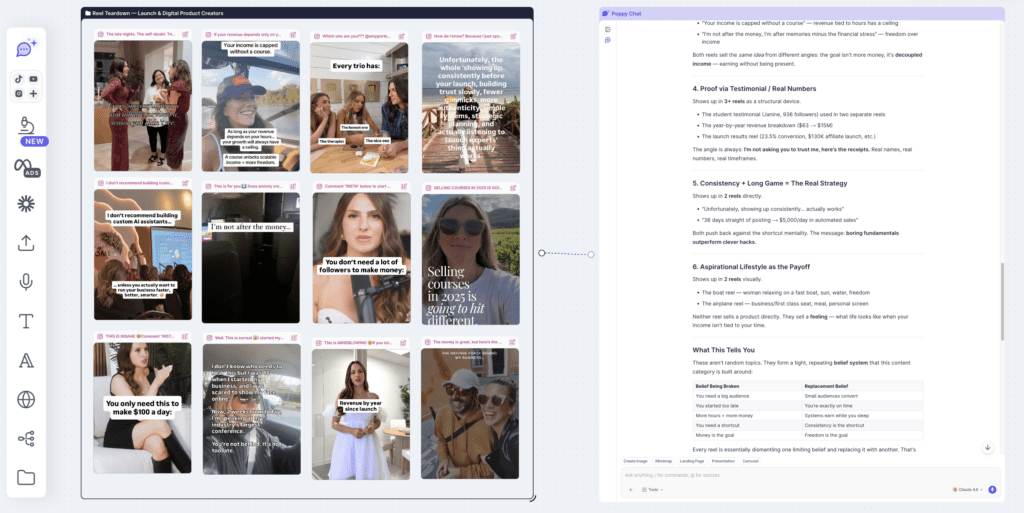Click the Mindmap suggestion chip
The height and width of the screenshot is (513, 1024).
point(664,461)
